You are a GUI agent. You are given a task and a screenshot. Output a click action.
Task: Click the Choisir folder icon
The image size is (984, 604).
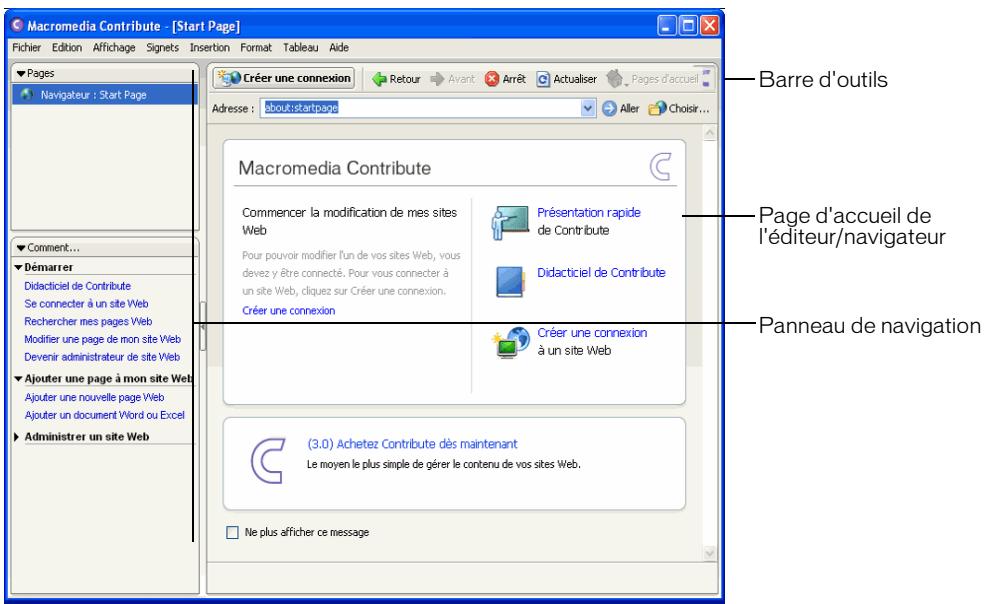coord(657,109)
